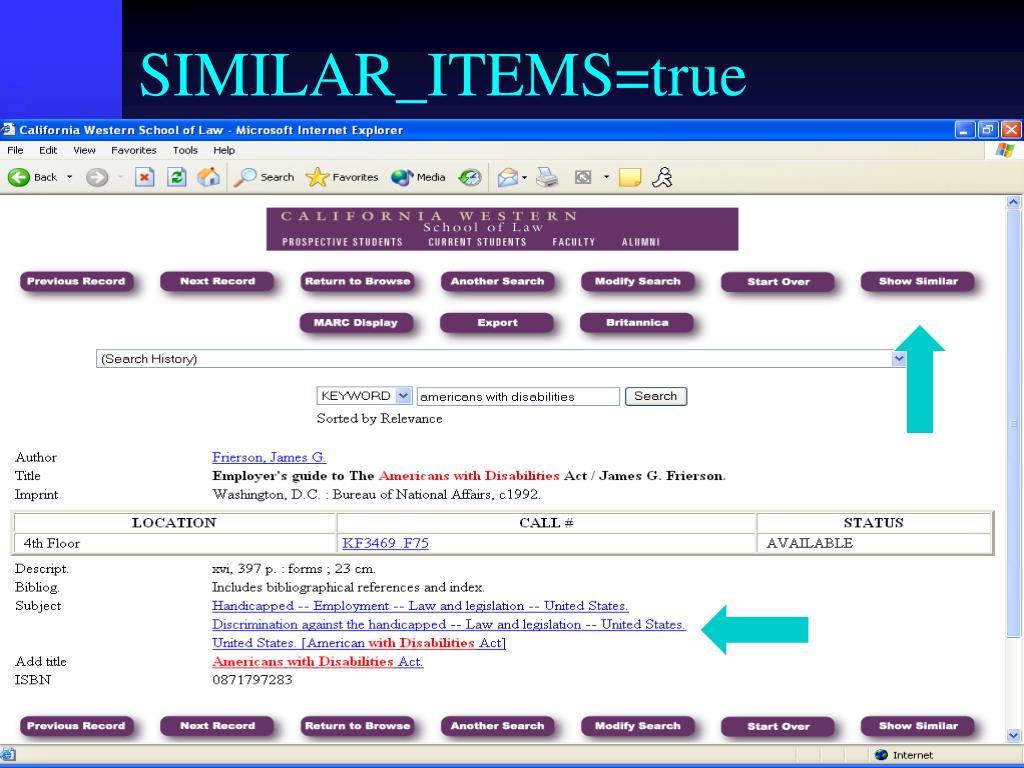Click the bottom Previous Record button
The image size is (1024, 768).
(x=76, y=726)
